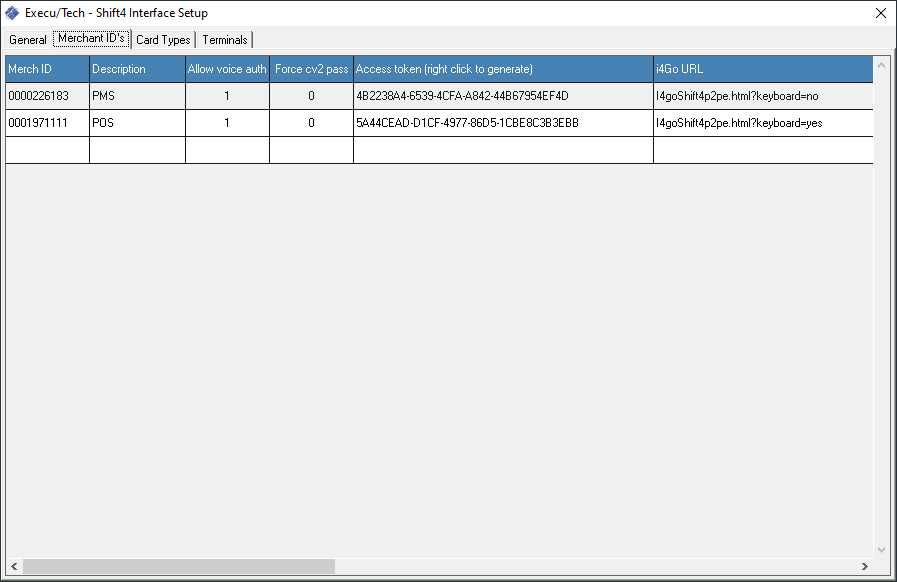Click the i4Go URL ending keyboard=yes
The image size is (897, 582).
click(x=763, y=123)
